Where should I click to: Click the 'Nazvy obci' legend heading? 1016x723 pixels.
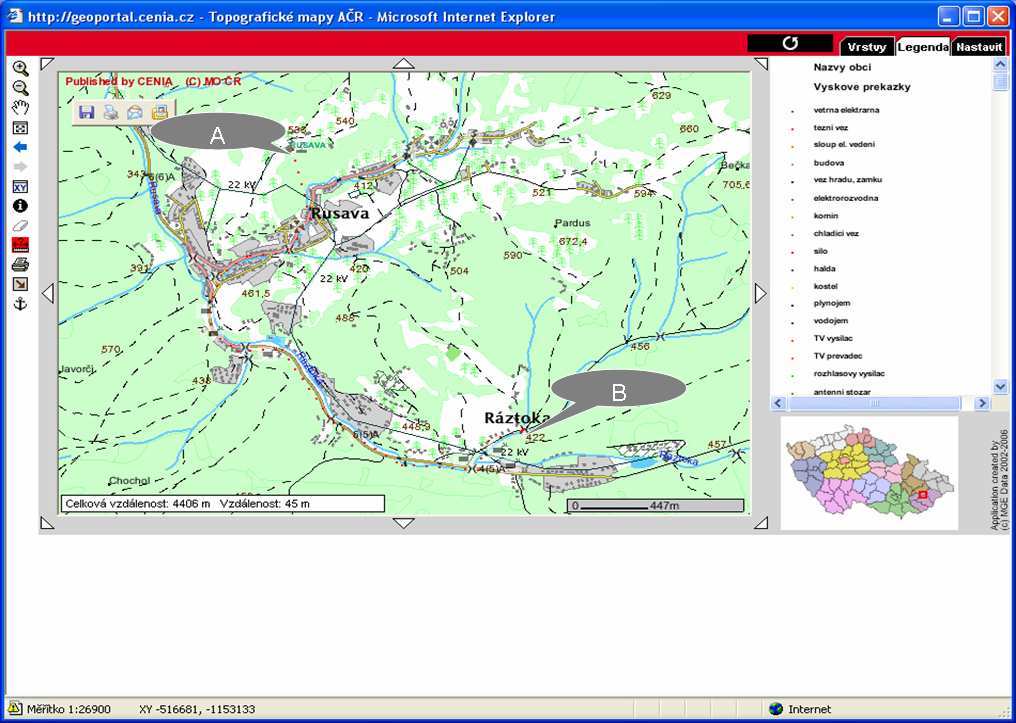click(842, 67)
